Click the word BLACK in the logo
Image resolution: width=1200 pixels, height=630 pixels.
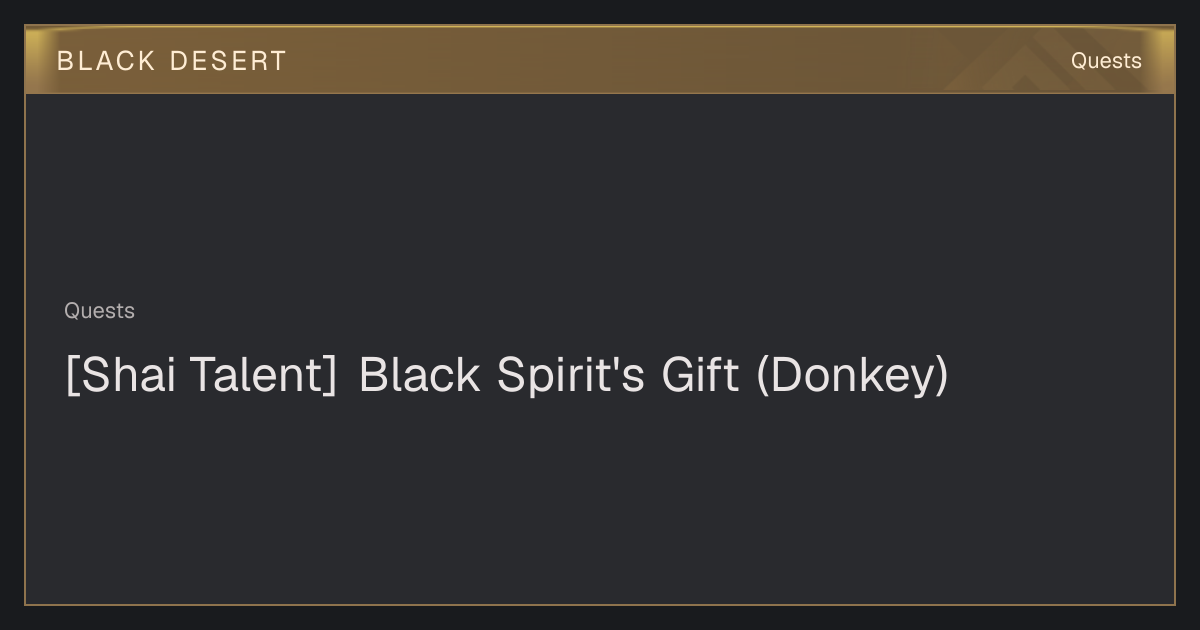(x=106, y=61)
